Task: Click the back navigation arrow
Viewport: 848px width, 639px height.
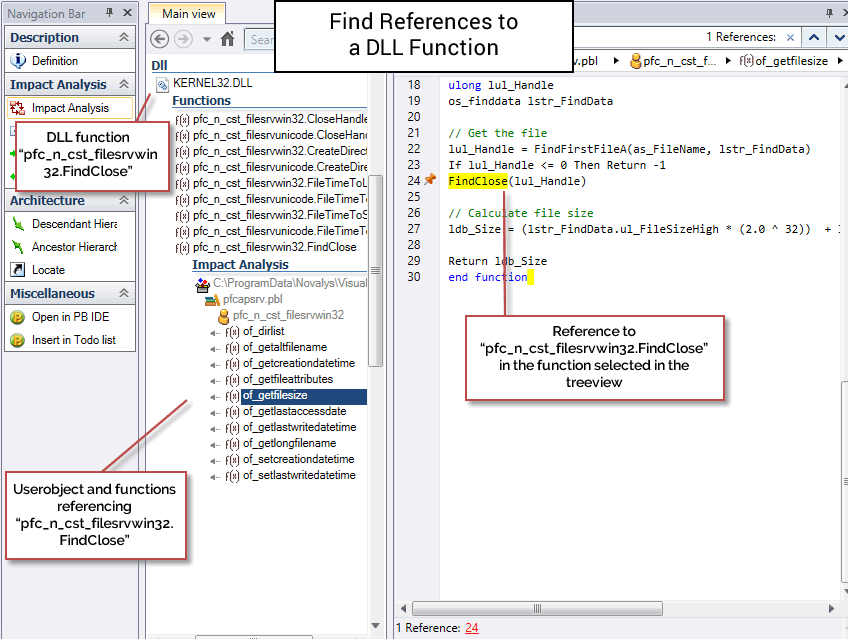Action: 159,39
